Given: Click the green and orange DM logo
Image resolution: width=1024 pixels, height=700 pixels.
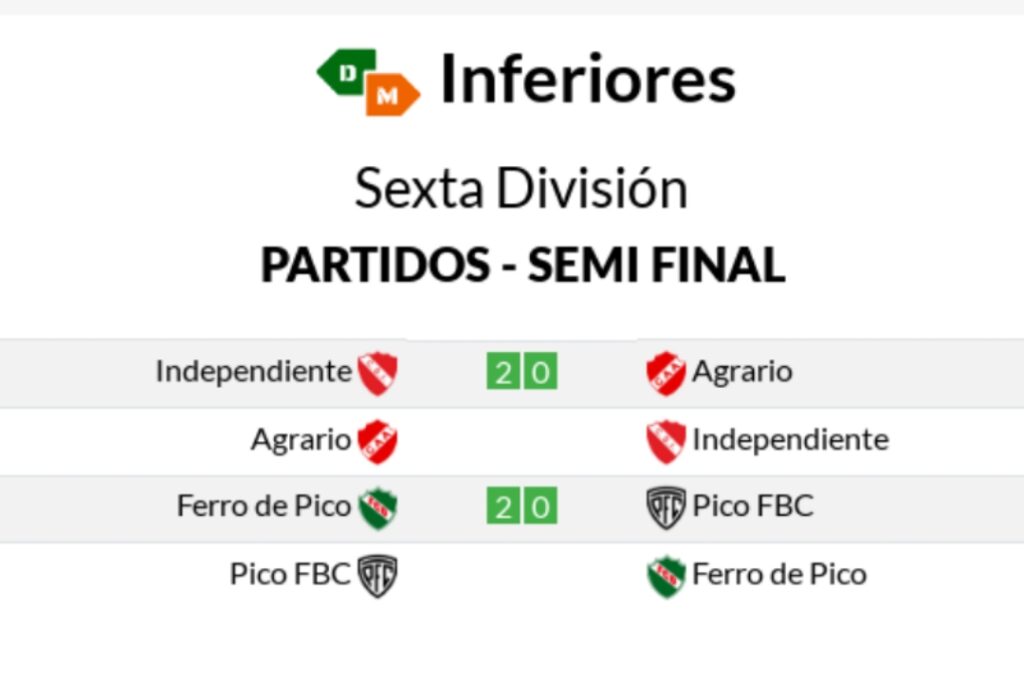Looking at the screenshot, I should (x=369, y=82).
